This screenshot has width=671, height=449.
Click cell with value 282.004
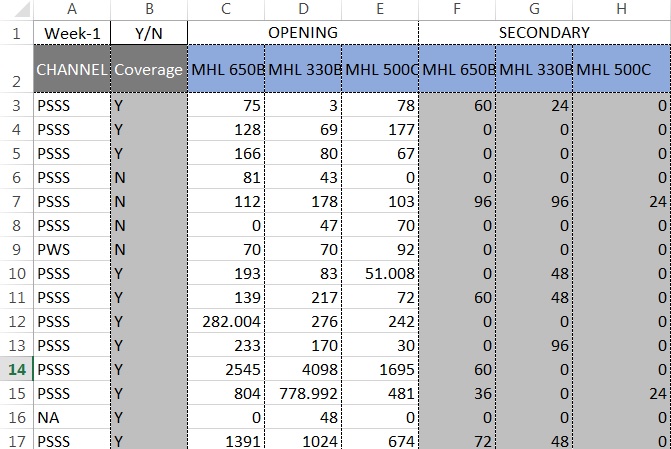(226, 321)
